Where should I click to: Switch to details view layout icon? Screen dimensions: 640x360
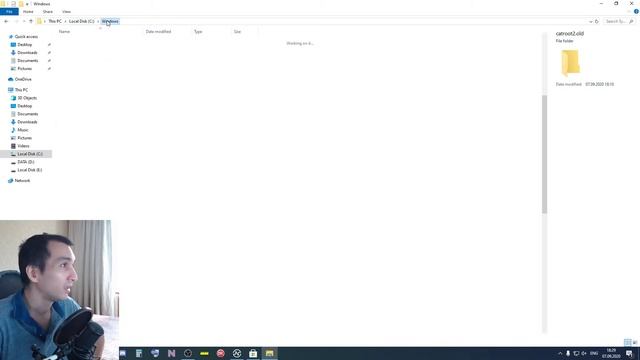point(627,342)
